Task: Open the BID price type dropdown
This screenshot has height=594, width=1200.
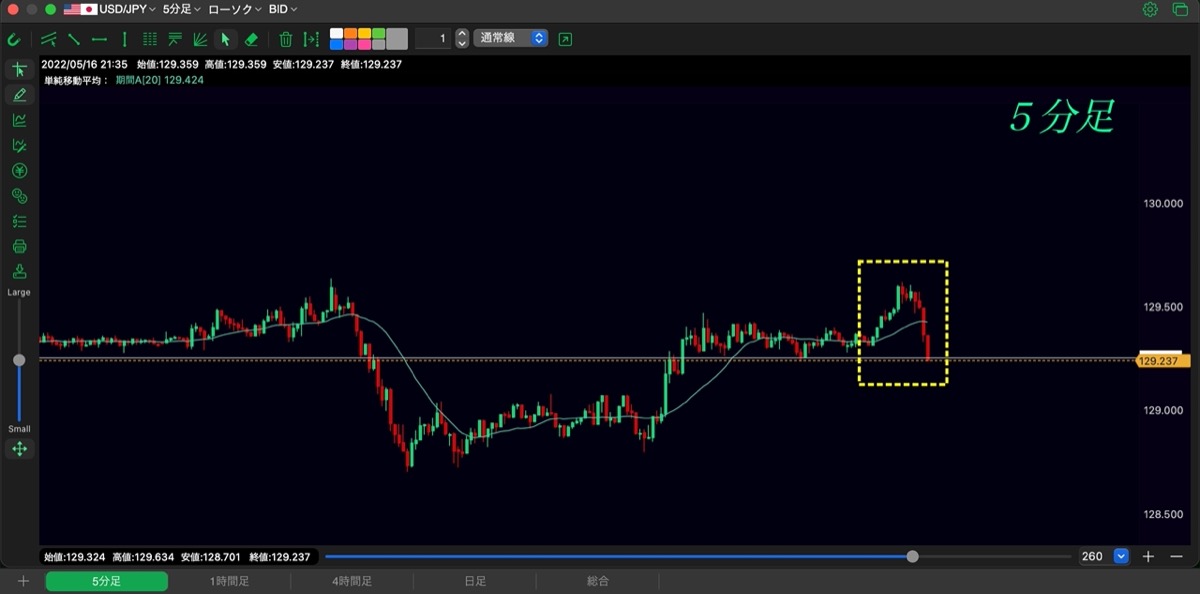Action: pyautogui.click(x=283, y=9)
